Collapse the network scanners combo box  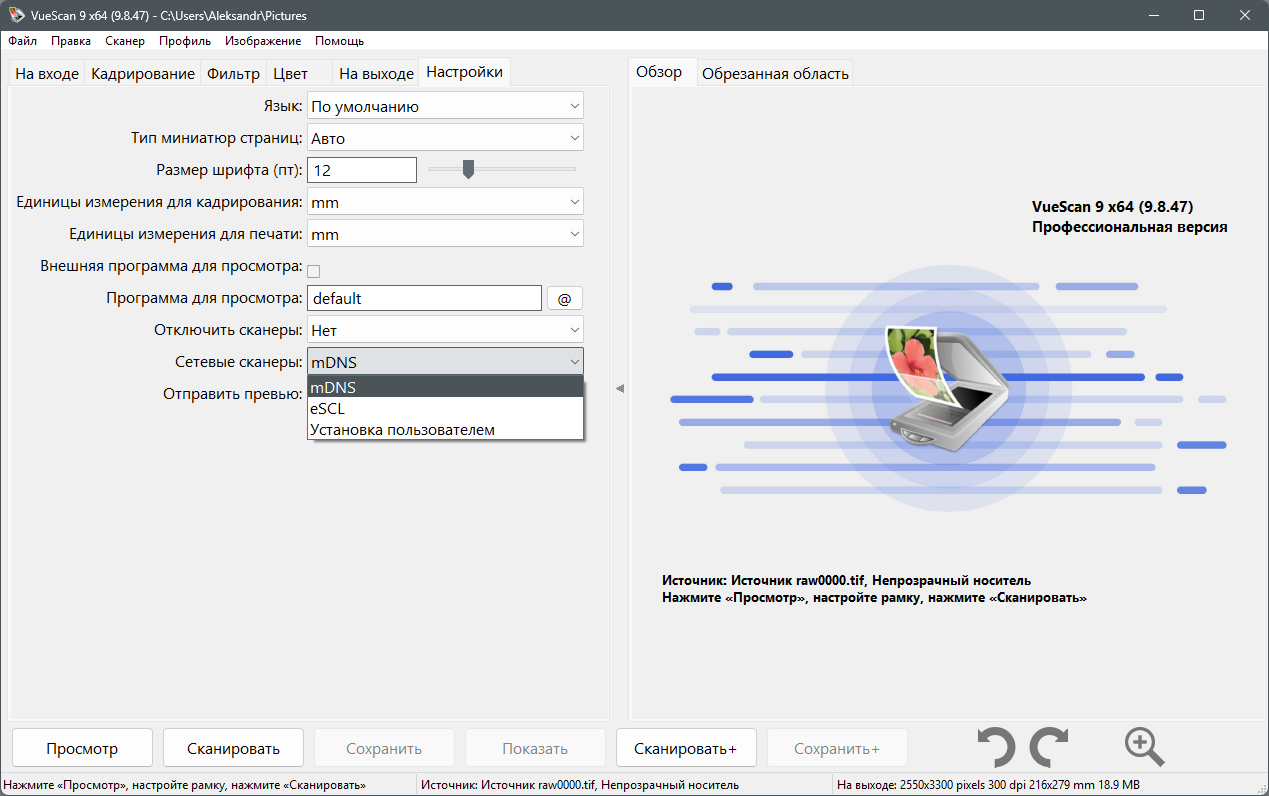coord(445,361)
